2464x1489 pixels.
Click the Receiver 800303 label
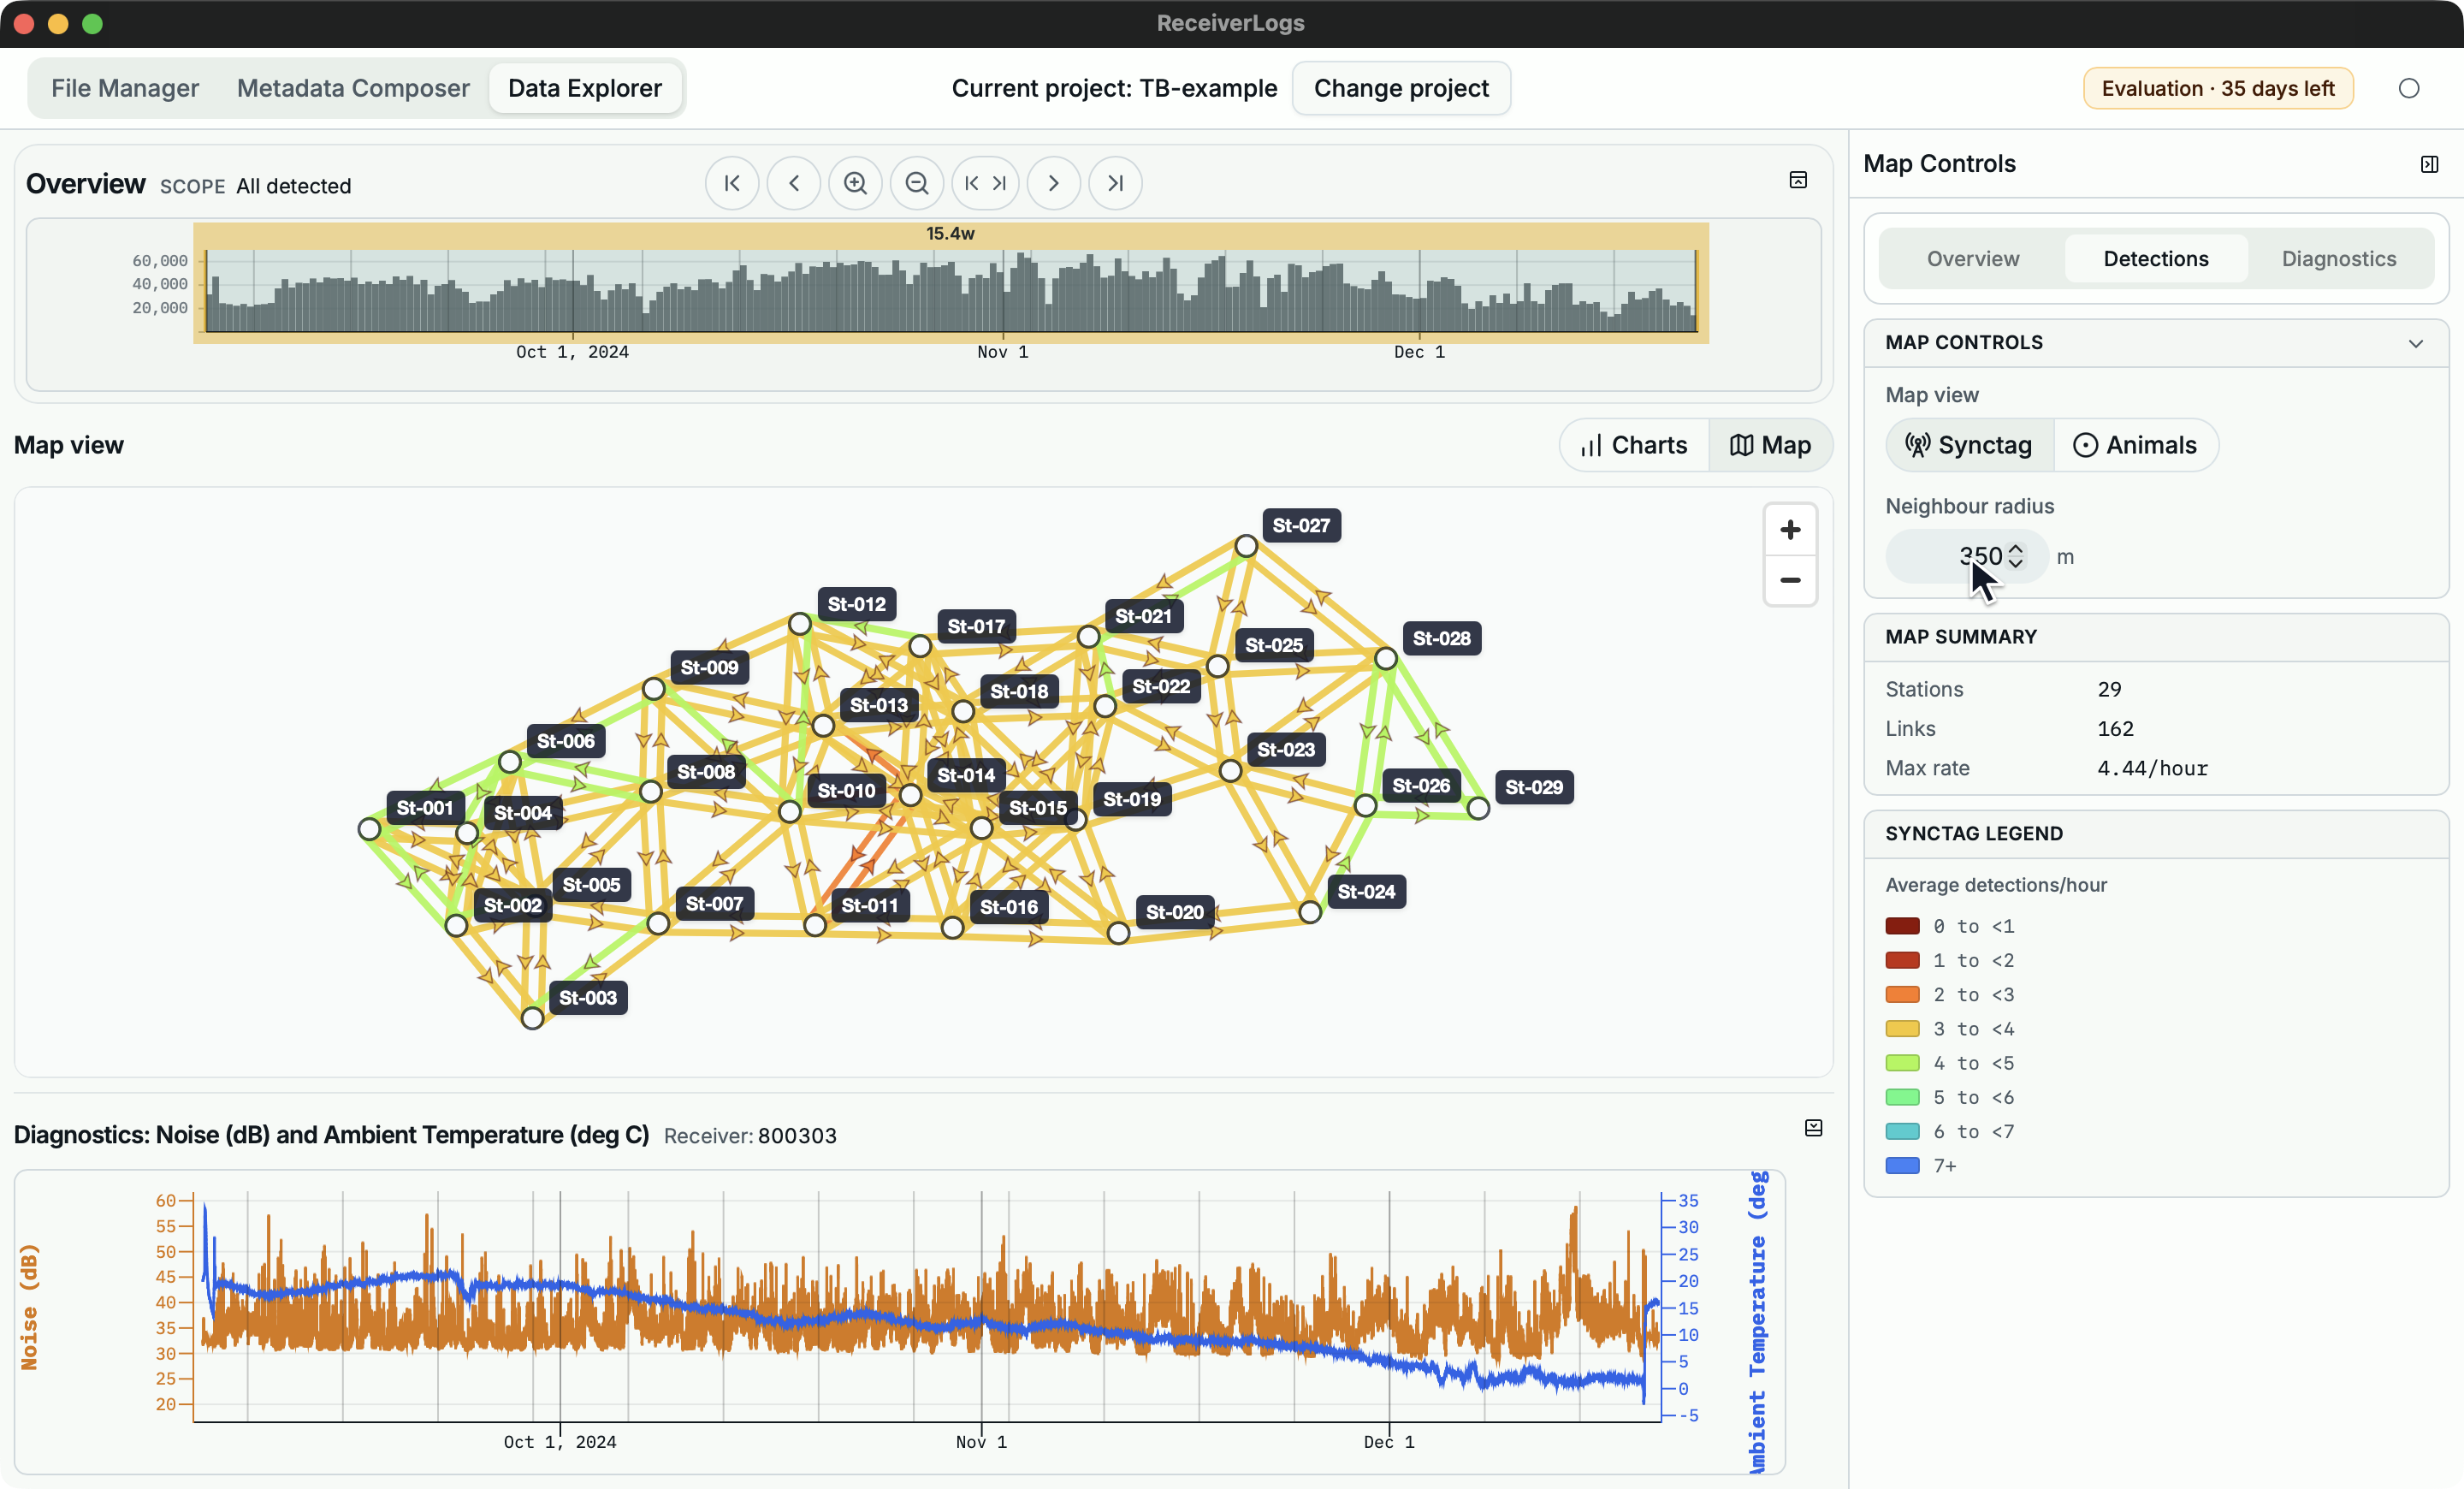(750, 1136)
